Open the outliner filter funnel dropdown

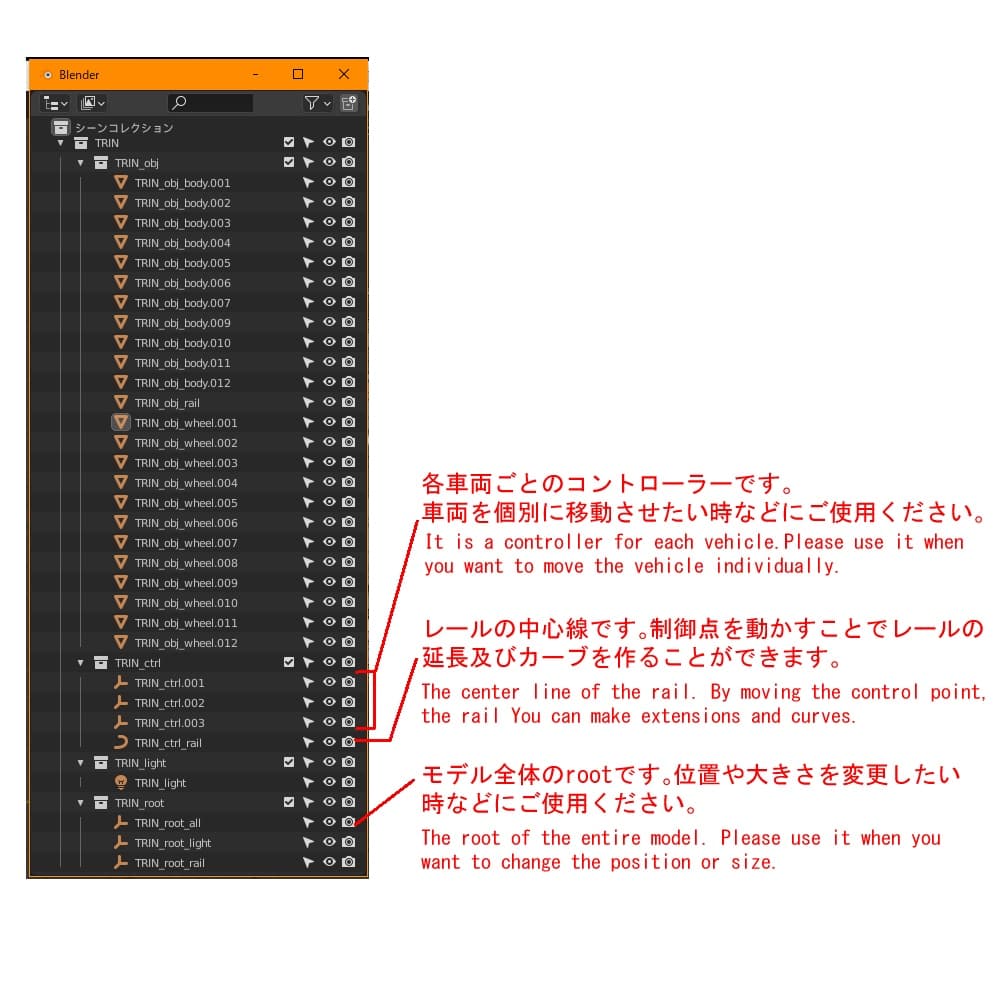(313, 103)
